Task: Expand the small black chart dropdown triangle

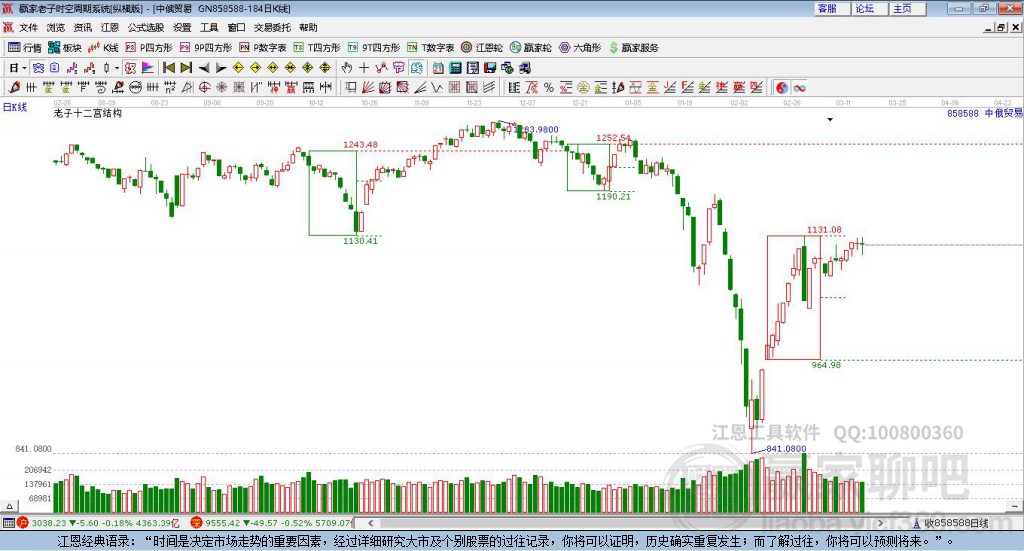Action: point(830,119)
